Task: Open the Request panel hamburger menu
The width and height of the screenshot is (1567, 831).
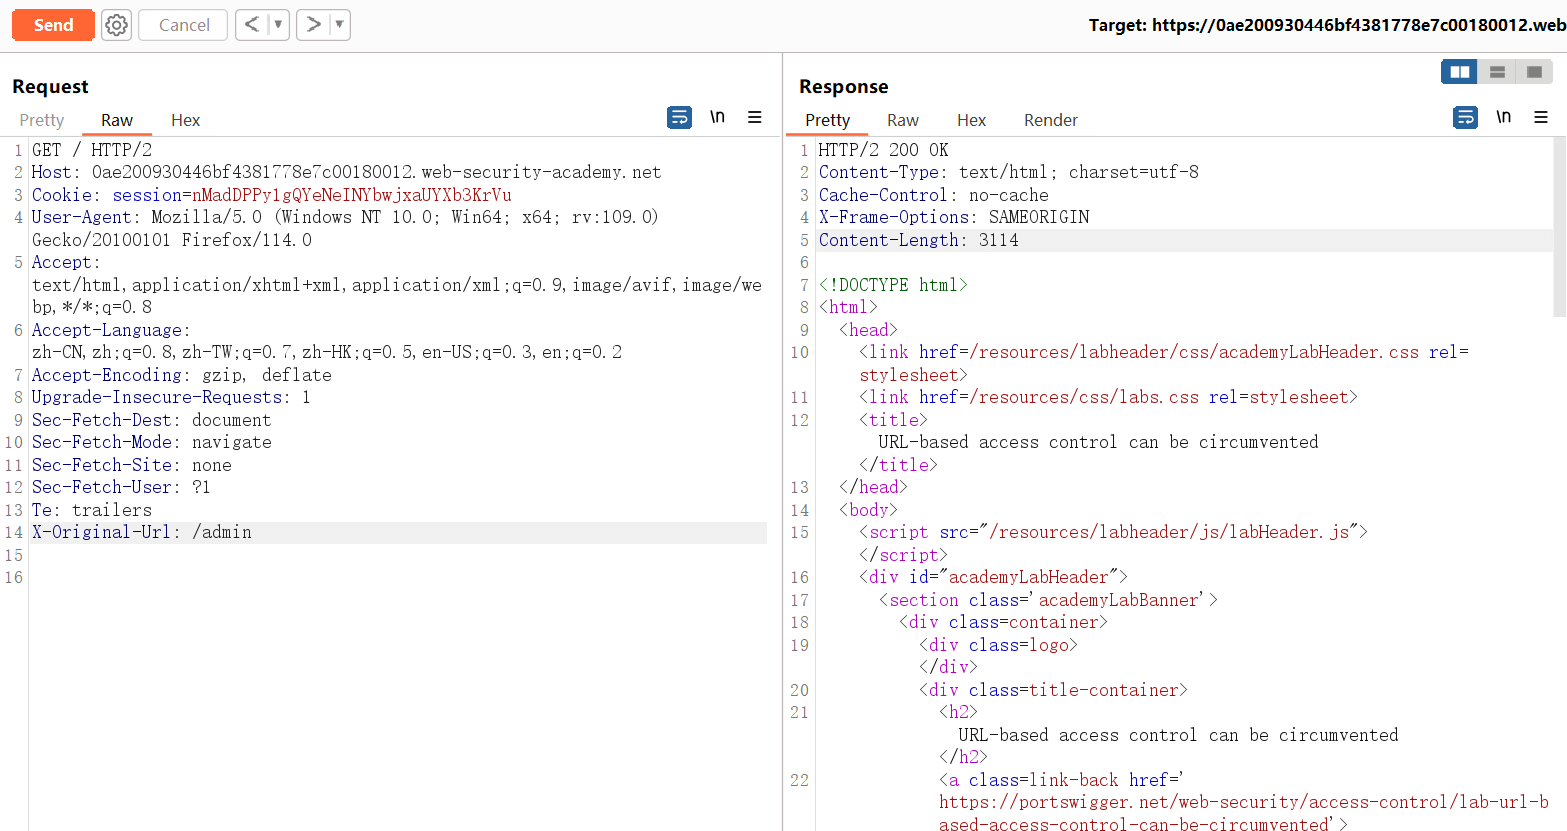Action: point(755,118)
